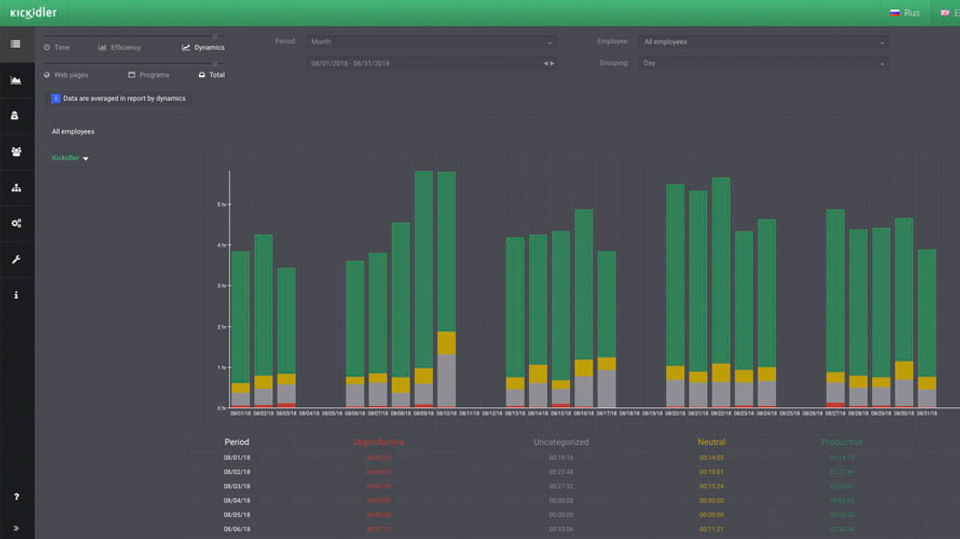The width and height of the screenshot is (960, 539).
Task: Click the Period column header
Action: pos(236,442)
